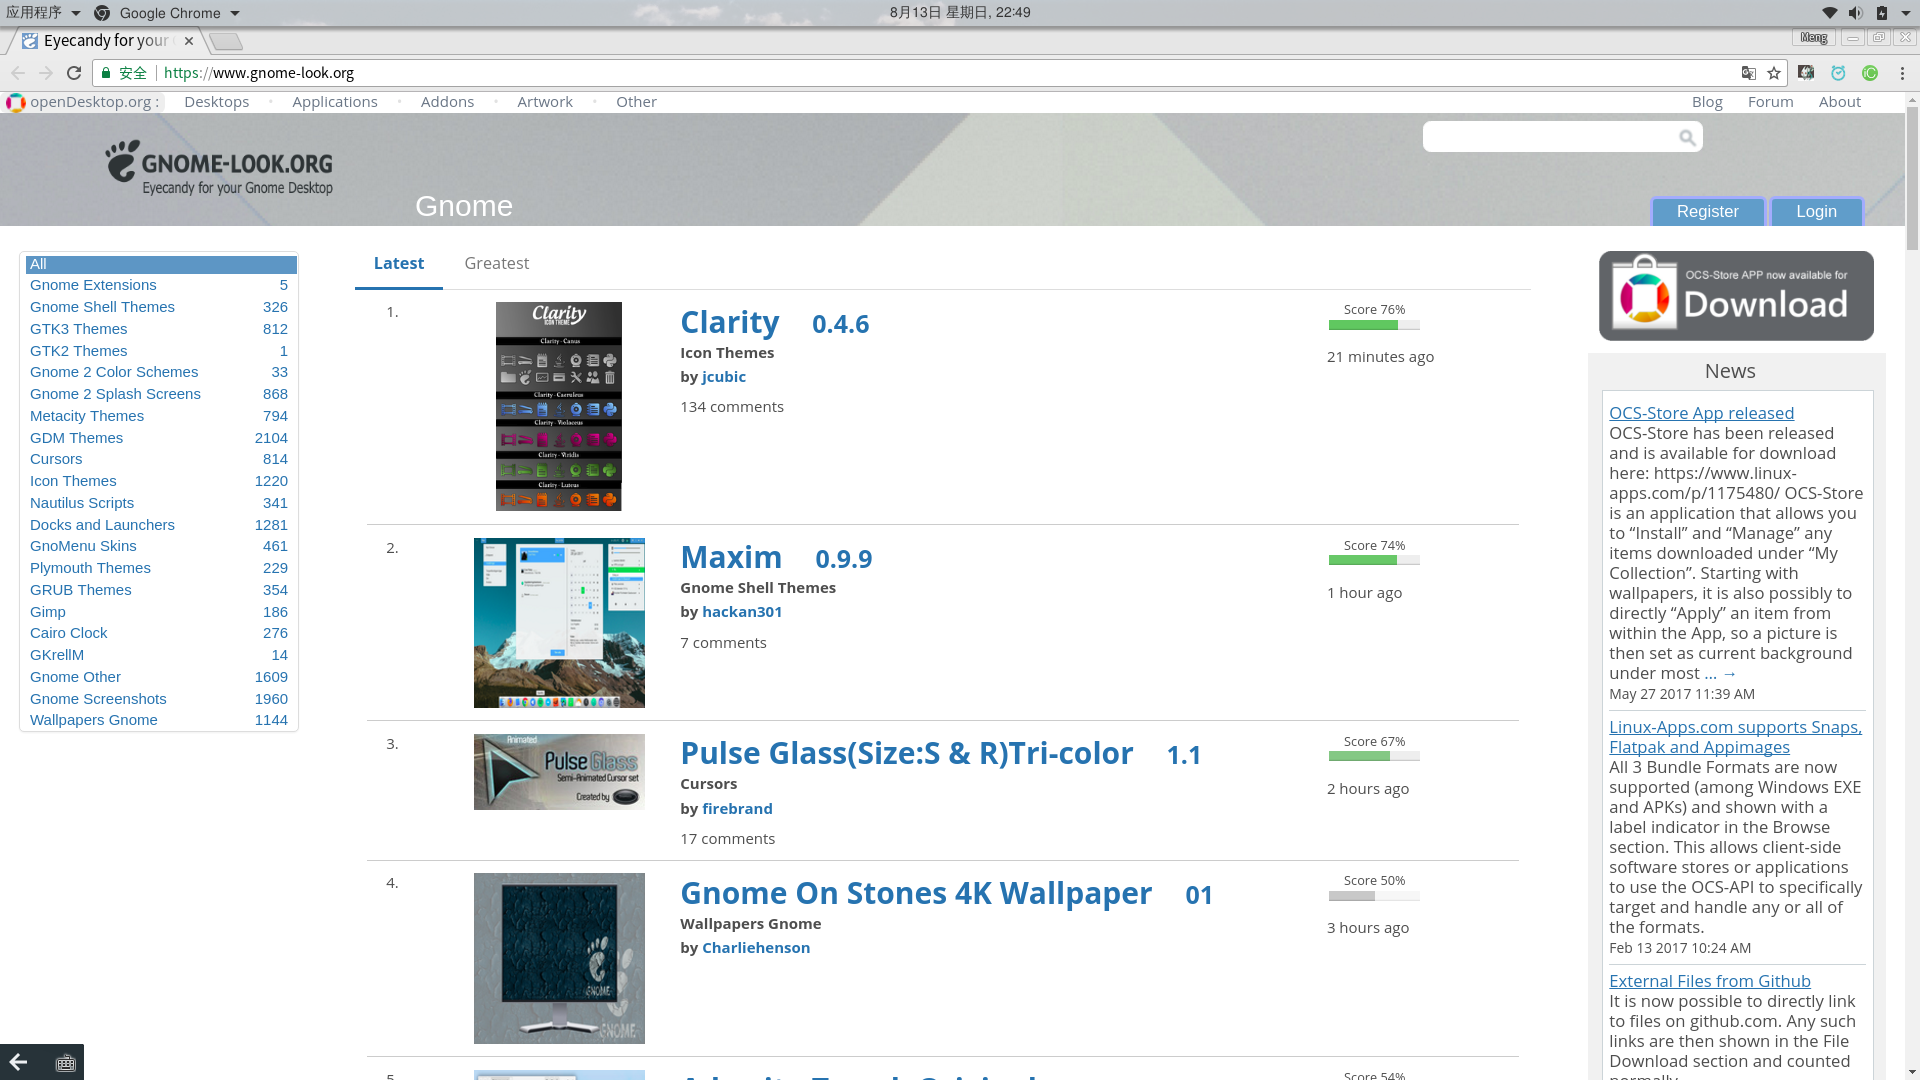This screenshot has width=1920, height=1080.
Task: Open the About link
Action: 1839,102
